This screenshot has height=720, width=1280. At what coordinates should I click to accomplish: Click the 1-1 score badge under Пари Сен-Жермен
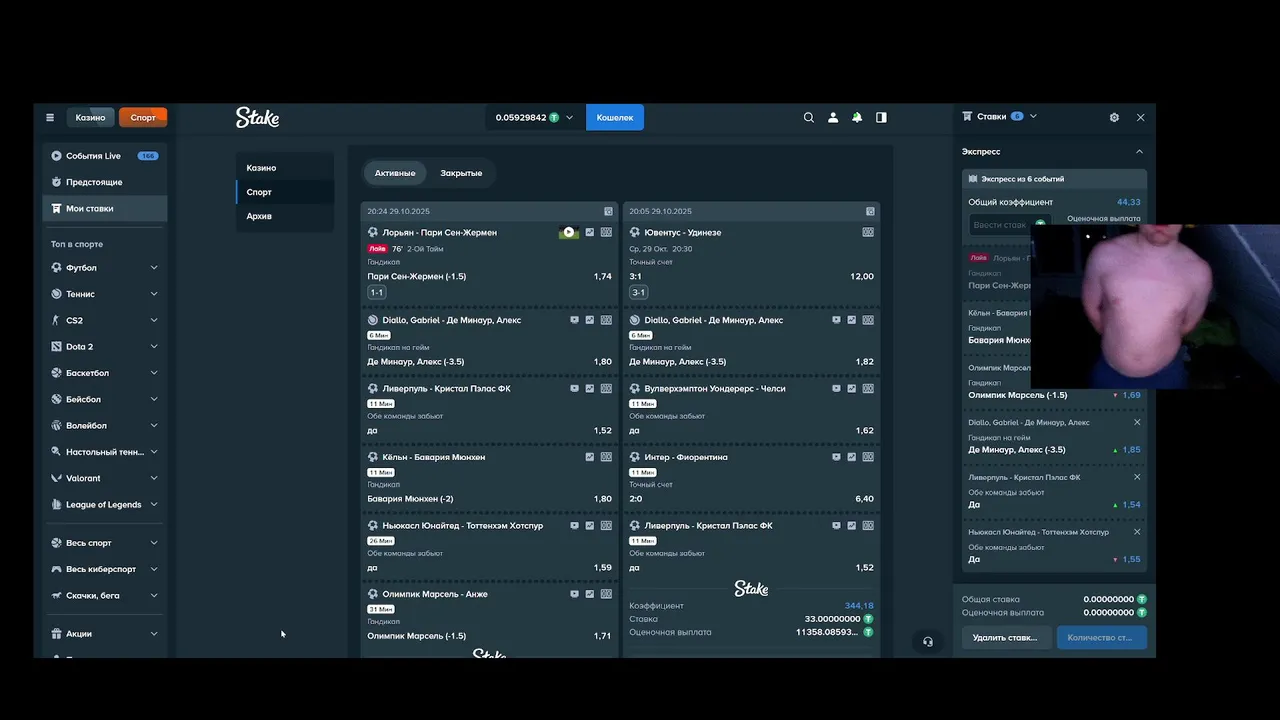coord(376,292)
